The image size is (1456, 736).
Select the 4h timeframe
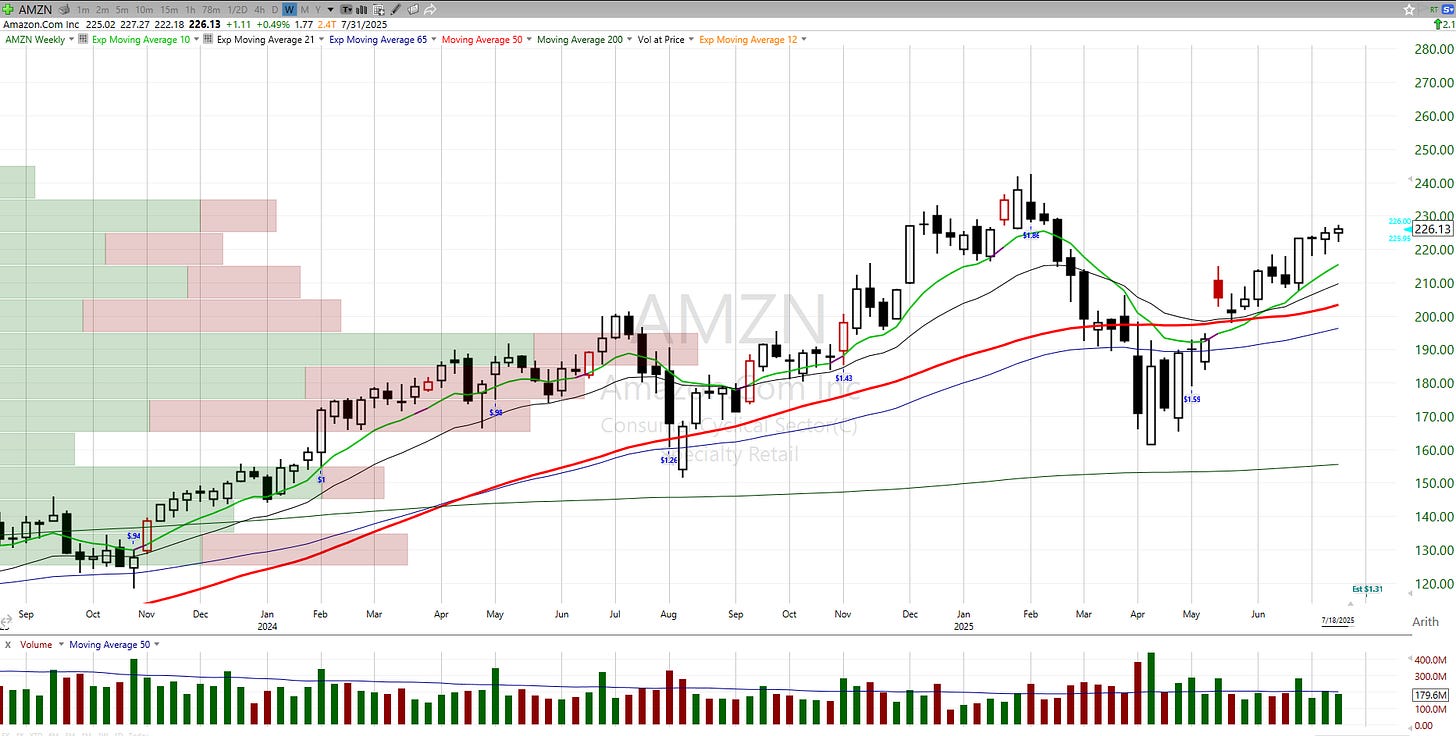(x=260, y=10)
